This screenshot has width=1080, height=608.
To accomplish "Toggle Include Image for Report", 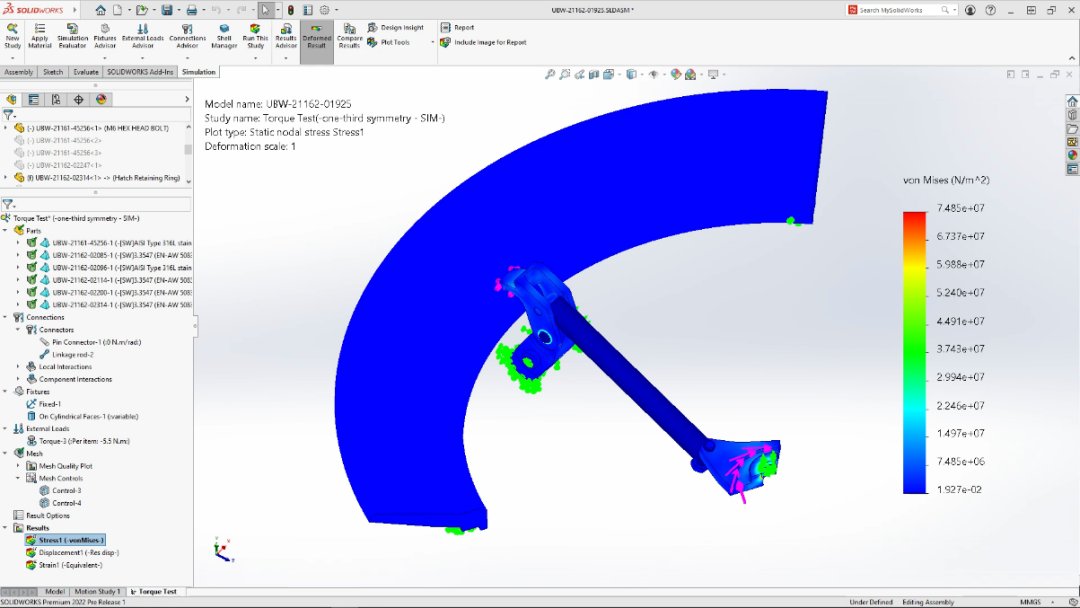I will [x=483, y=43].
